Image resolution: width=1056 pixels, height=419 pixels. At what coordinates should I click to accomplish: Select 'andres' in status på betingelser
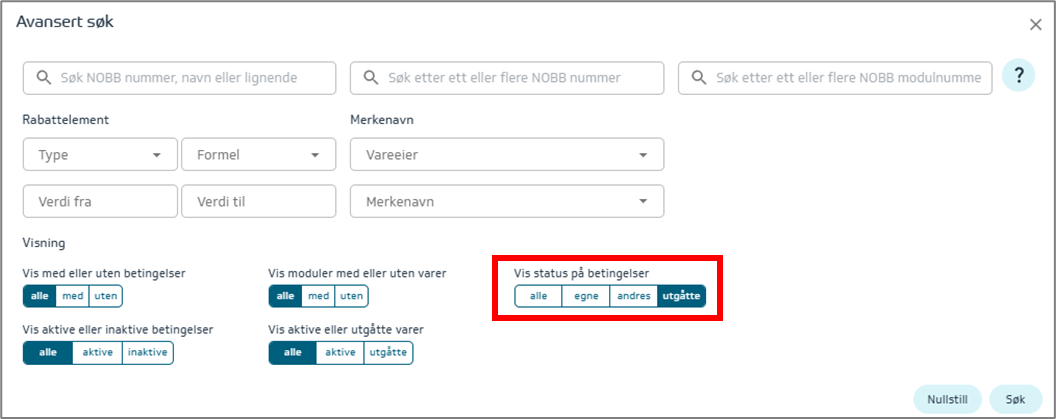click(634, 296)
